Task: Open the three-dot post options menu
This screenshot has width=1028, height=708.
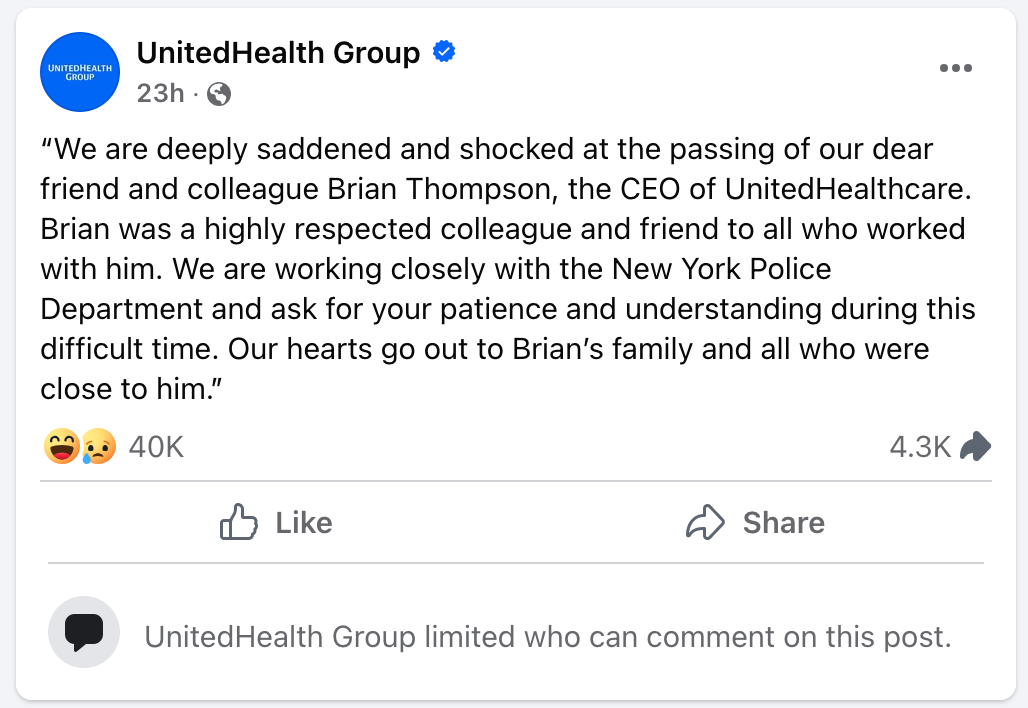Action: point(956,68)
